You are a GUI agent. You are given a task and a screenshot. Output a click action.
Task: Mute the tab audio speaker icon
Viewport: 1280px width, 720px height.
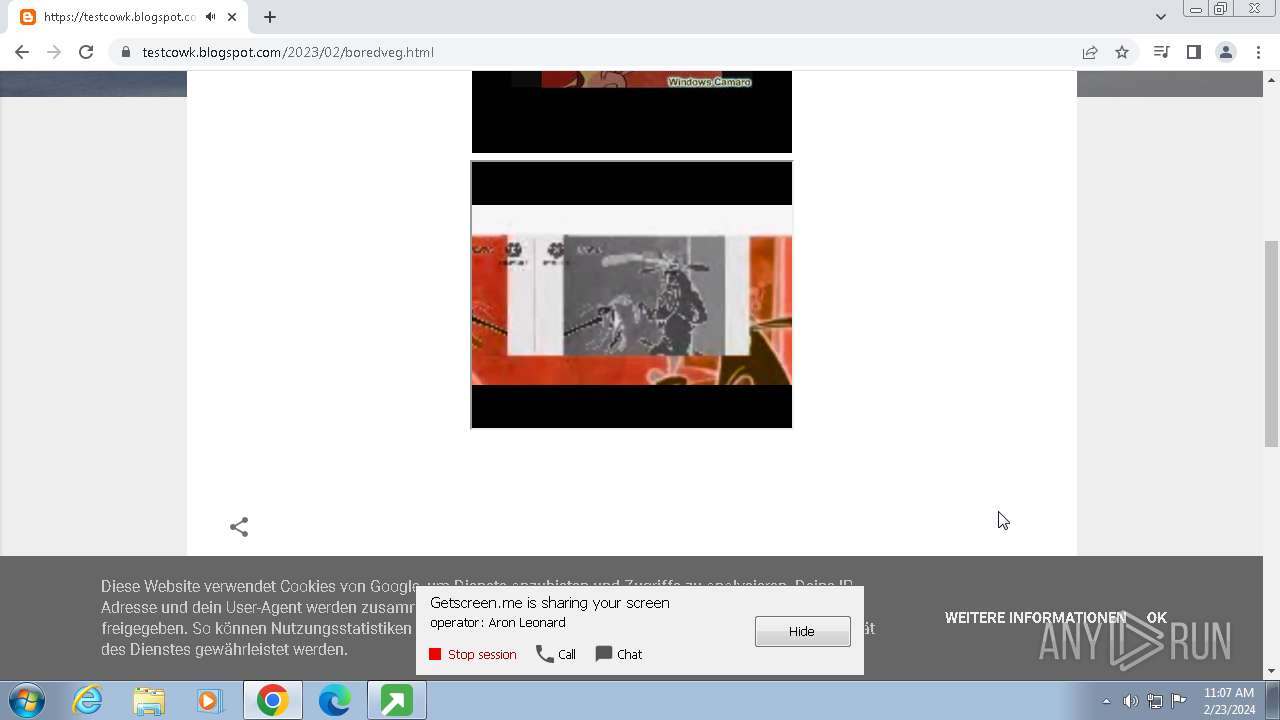coord(210,17)
